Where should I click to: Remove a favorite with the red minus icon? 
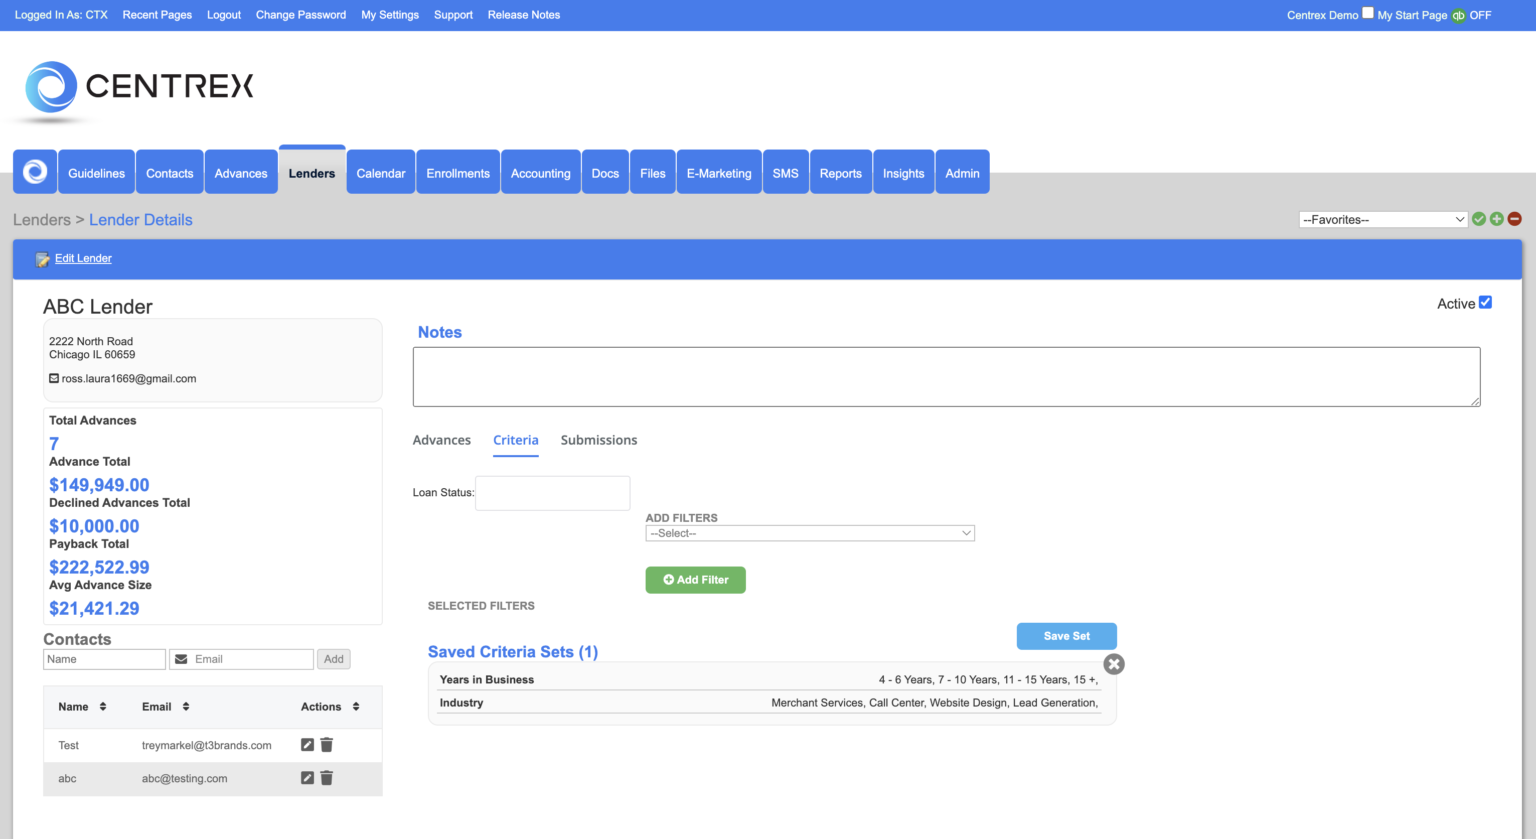(1514, 218)
